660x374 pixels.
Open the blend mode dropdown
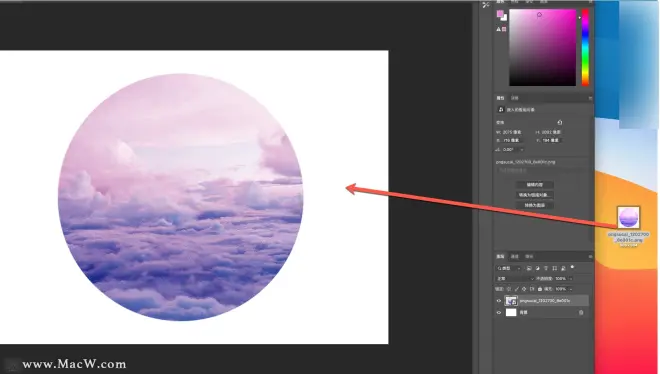tap(515, 279)
